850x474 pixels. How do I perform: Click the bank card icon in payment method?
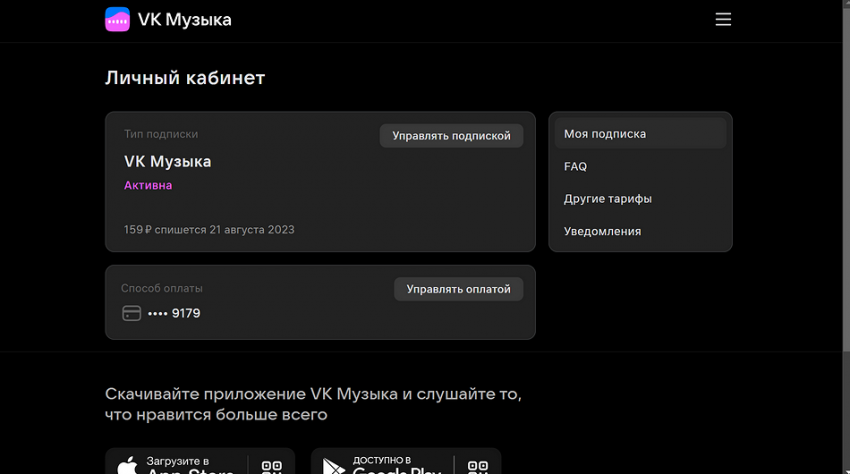point(131,313)
